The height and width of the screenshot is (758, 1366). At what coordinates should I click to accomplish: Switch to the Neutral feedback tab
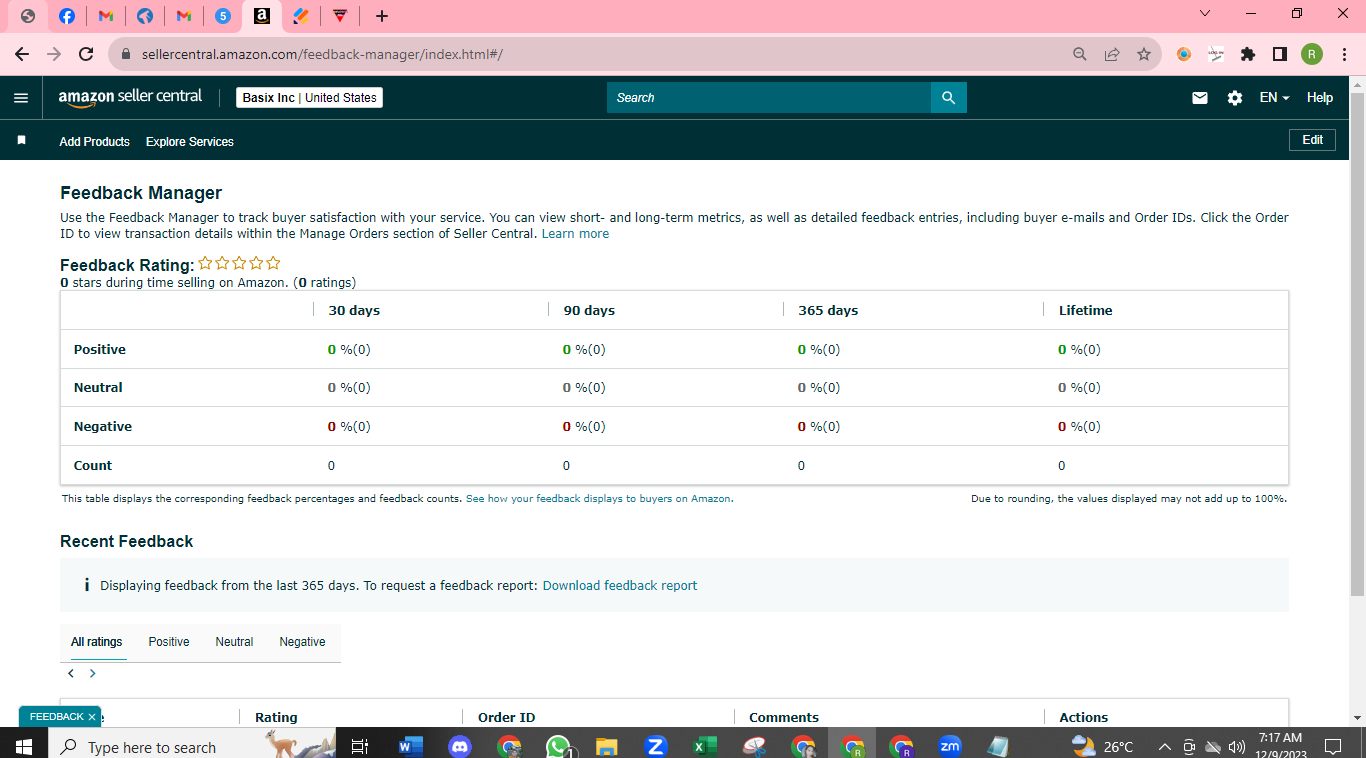pyautogui.click(x=234, y=642)
